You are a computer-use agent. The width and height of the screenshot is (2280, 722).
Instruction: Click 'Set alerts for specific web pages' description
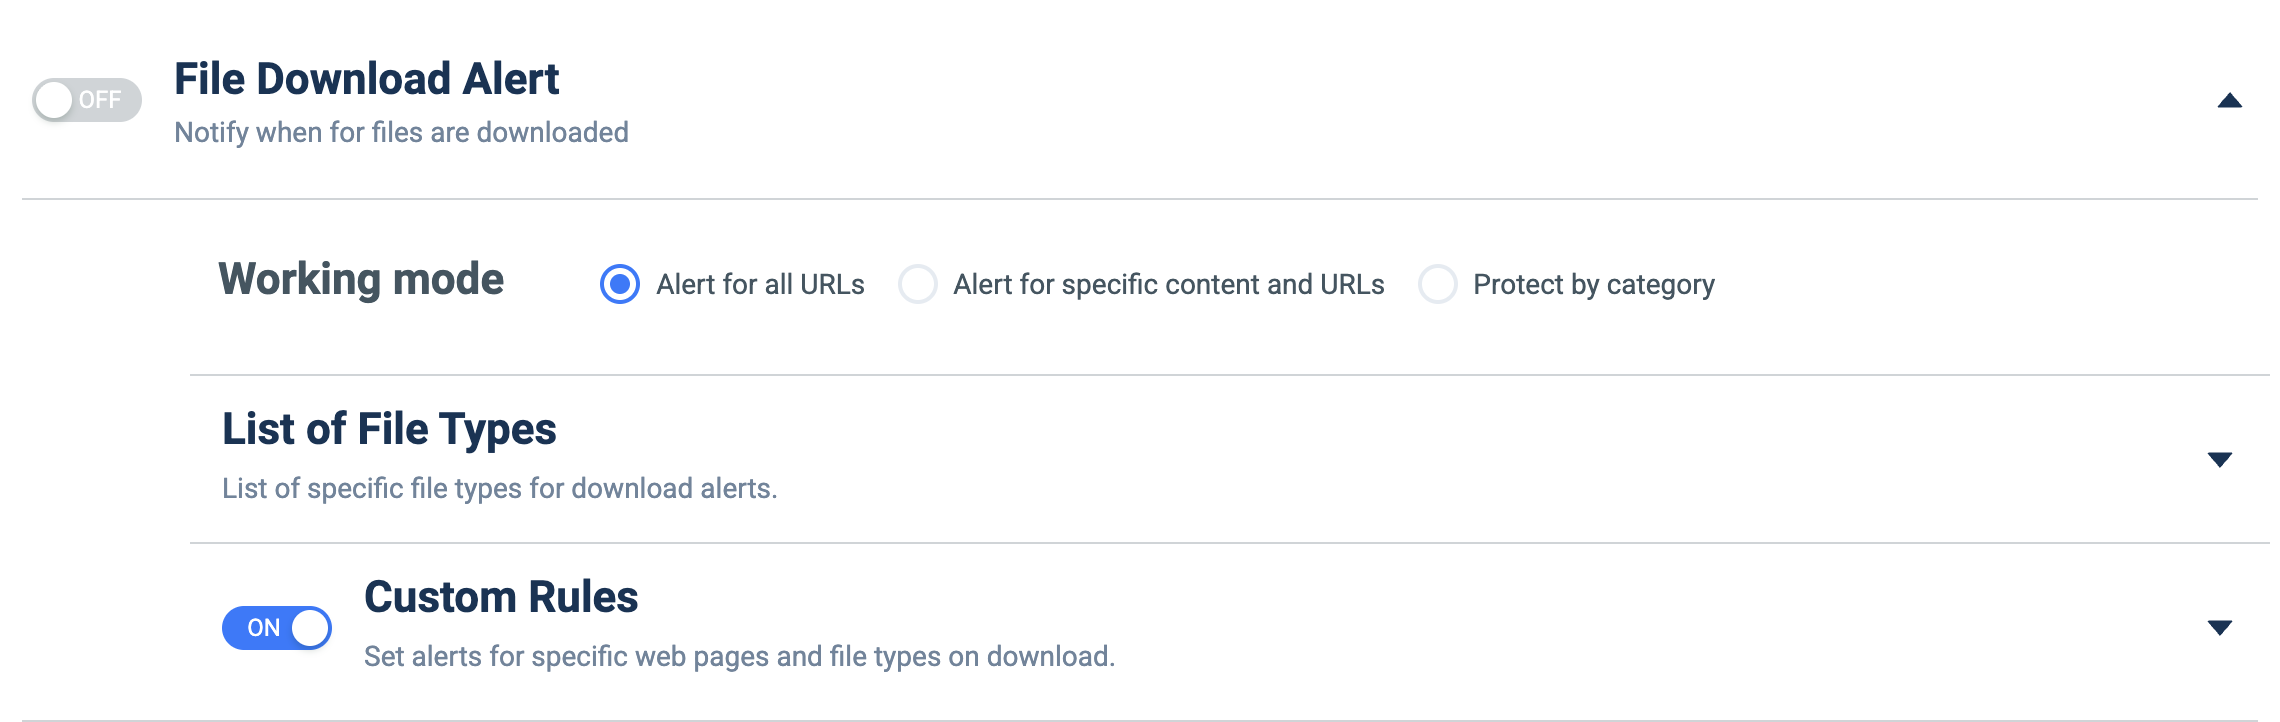740,656
